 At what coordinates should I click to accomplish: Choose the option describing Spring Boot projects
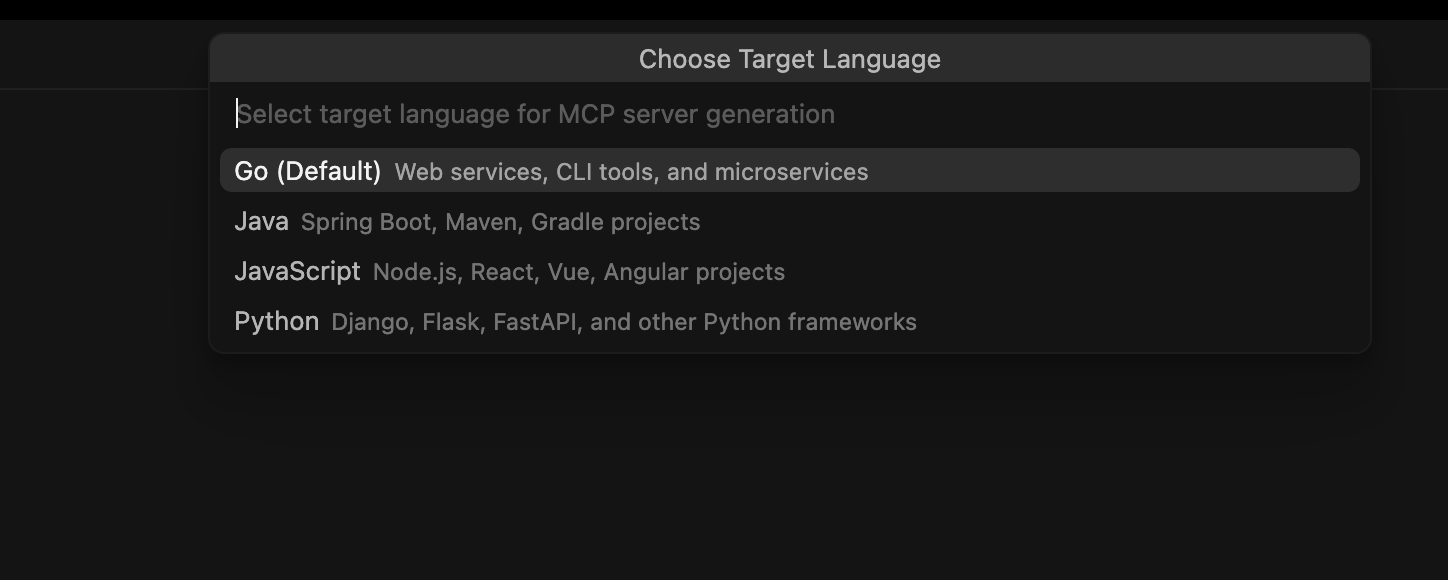click(x=500, y=221)
